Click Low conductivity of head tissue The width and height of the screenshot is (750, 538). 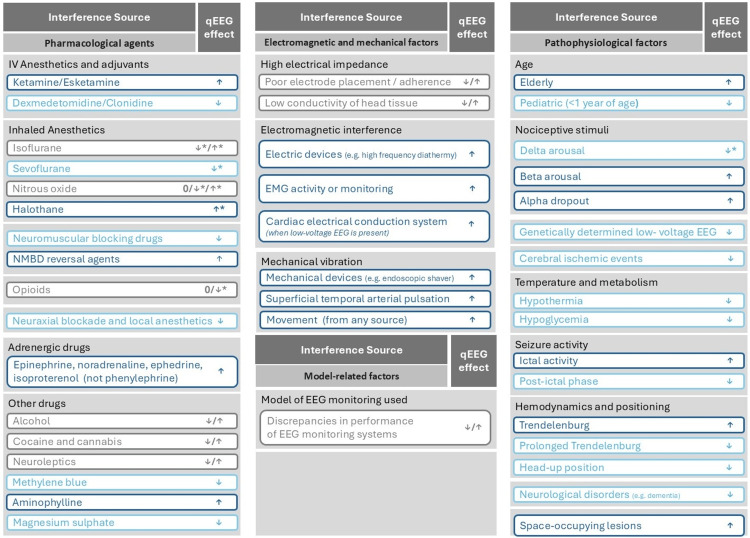click(374, 103)
